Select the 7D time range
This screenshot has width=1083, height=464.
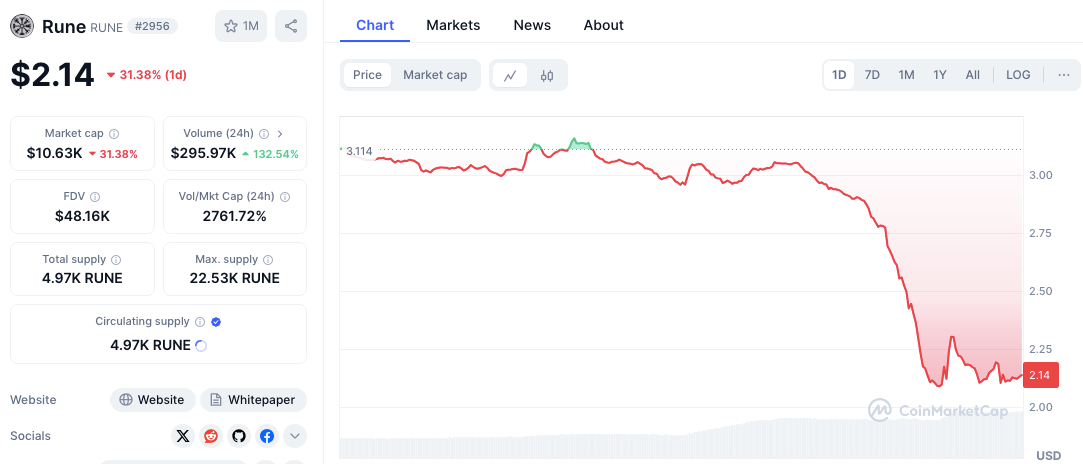click(872, 75)
